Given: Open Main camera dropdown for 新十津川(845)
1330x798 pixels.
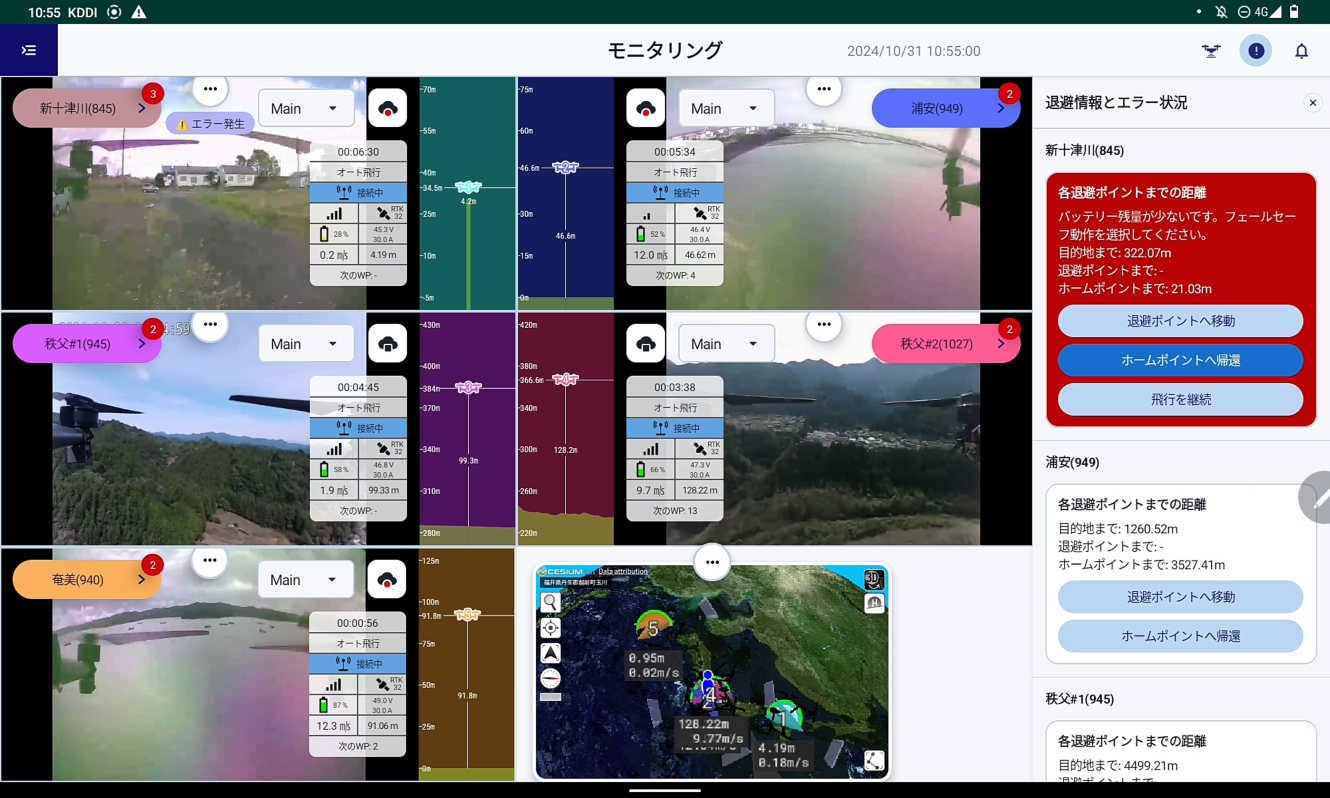Looking at the screenshot, I should point(305,108).
